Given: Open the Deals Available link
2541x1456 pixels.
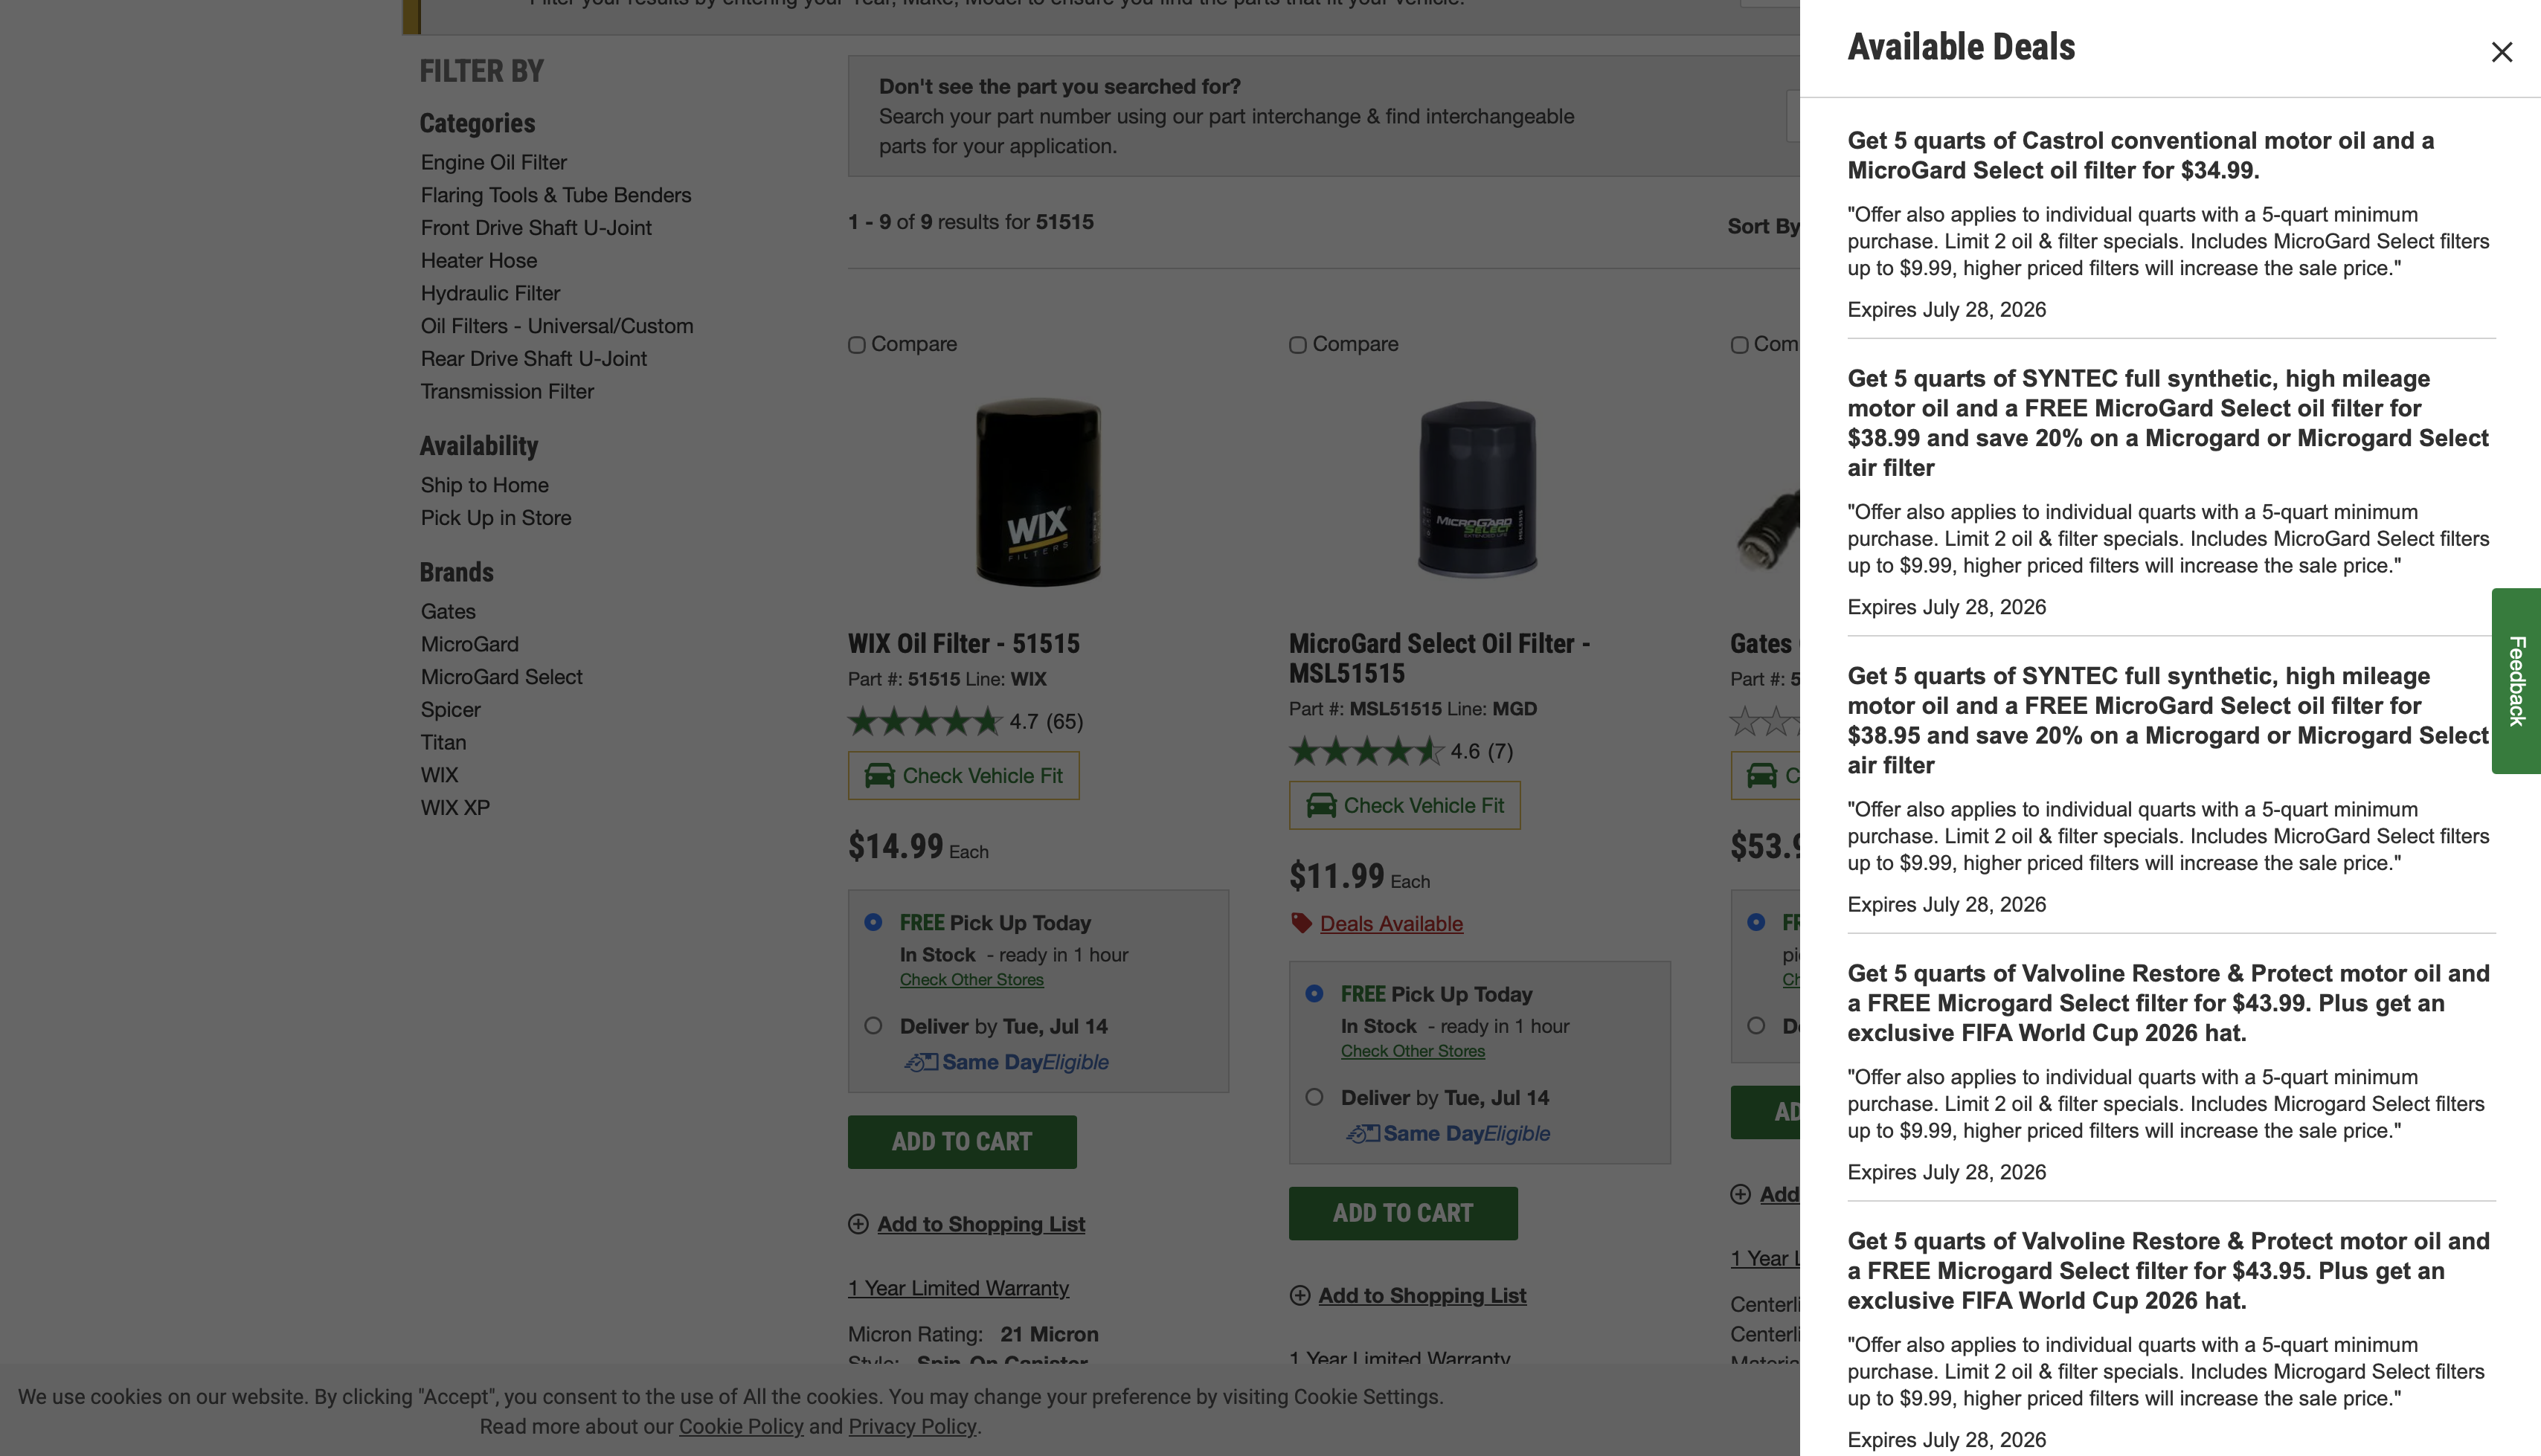Looking at the screenshot, I should (x=1391, y=924).
